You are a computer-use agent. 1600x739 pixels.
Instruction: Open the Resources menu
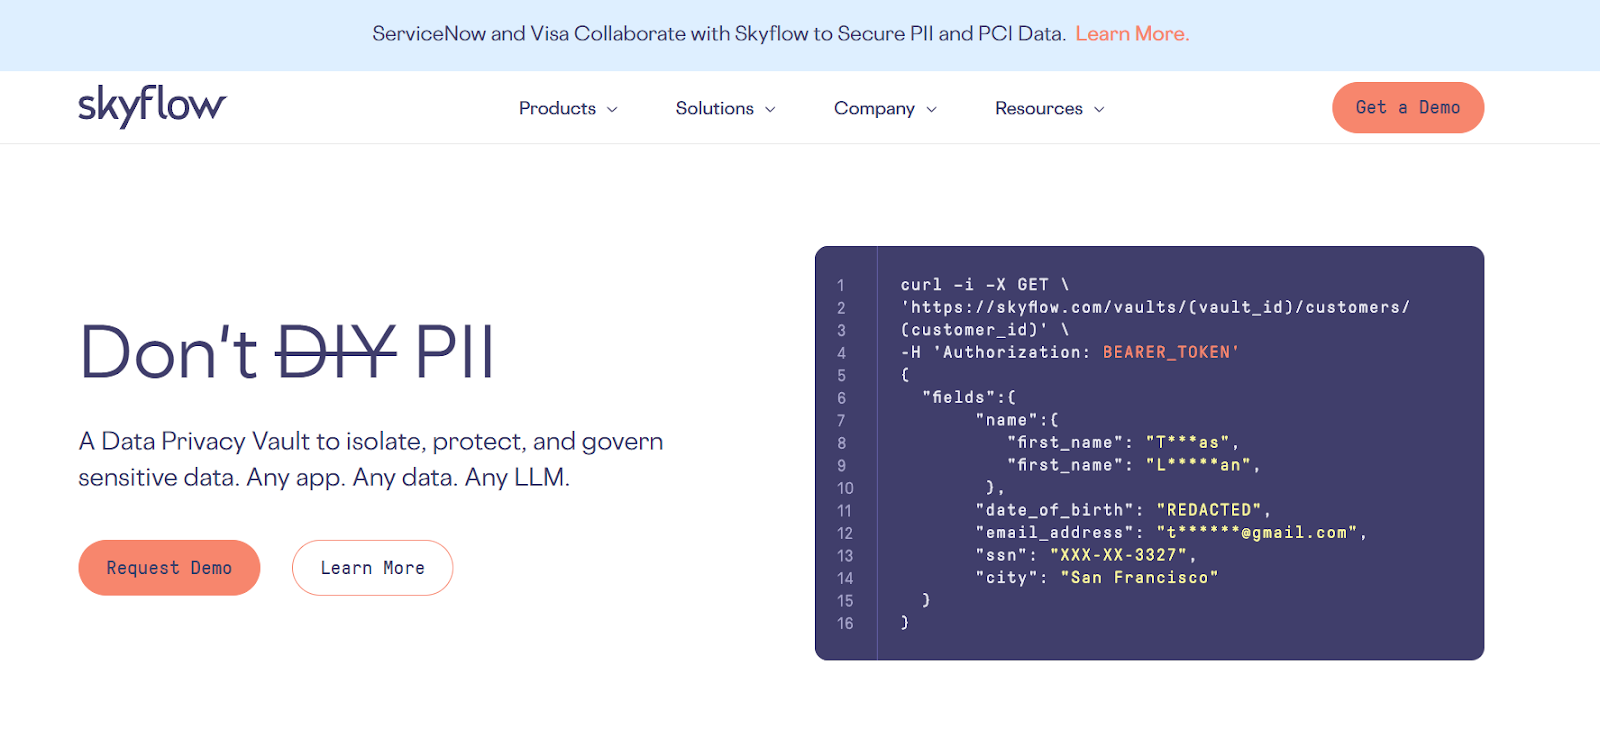(x=1038, y=108)
